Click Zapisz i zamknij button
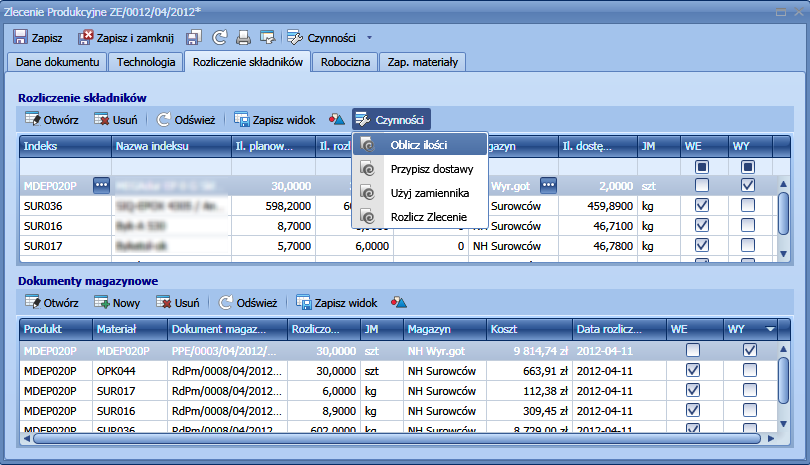The image size is (810, 465). 127,38
